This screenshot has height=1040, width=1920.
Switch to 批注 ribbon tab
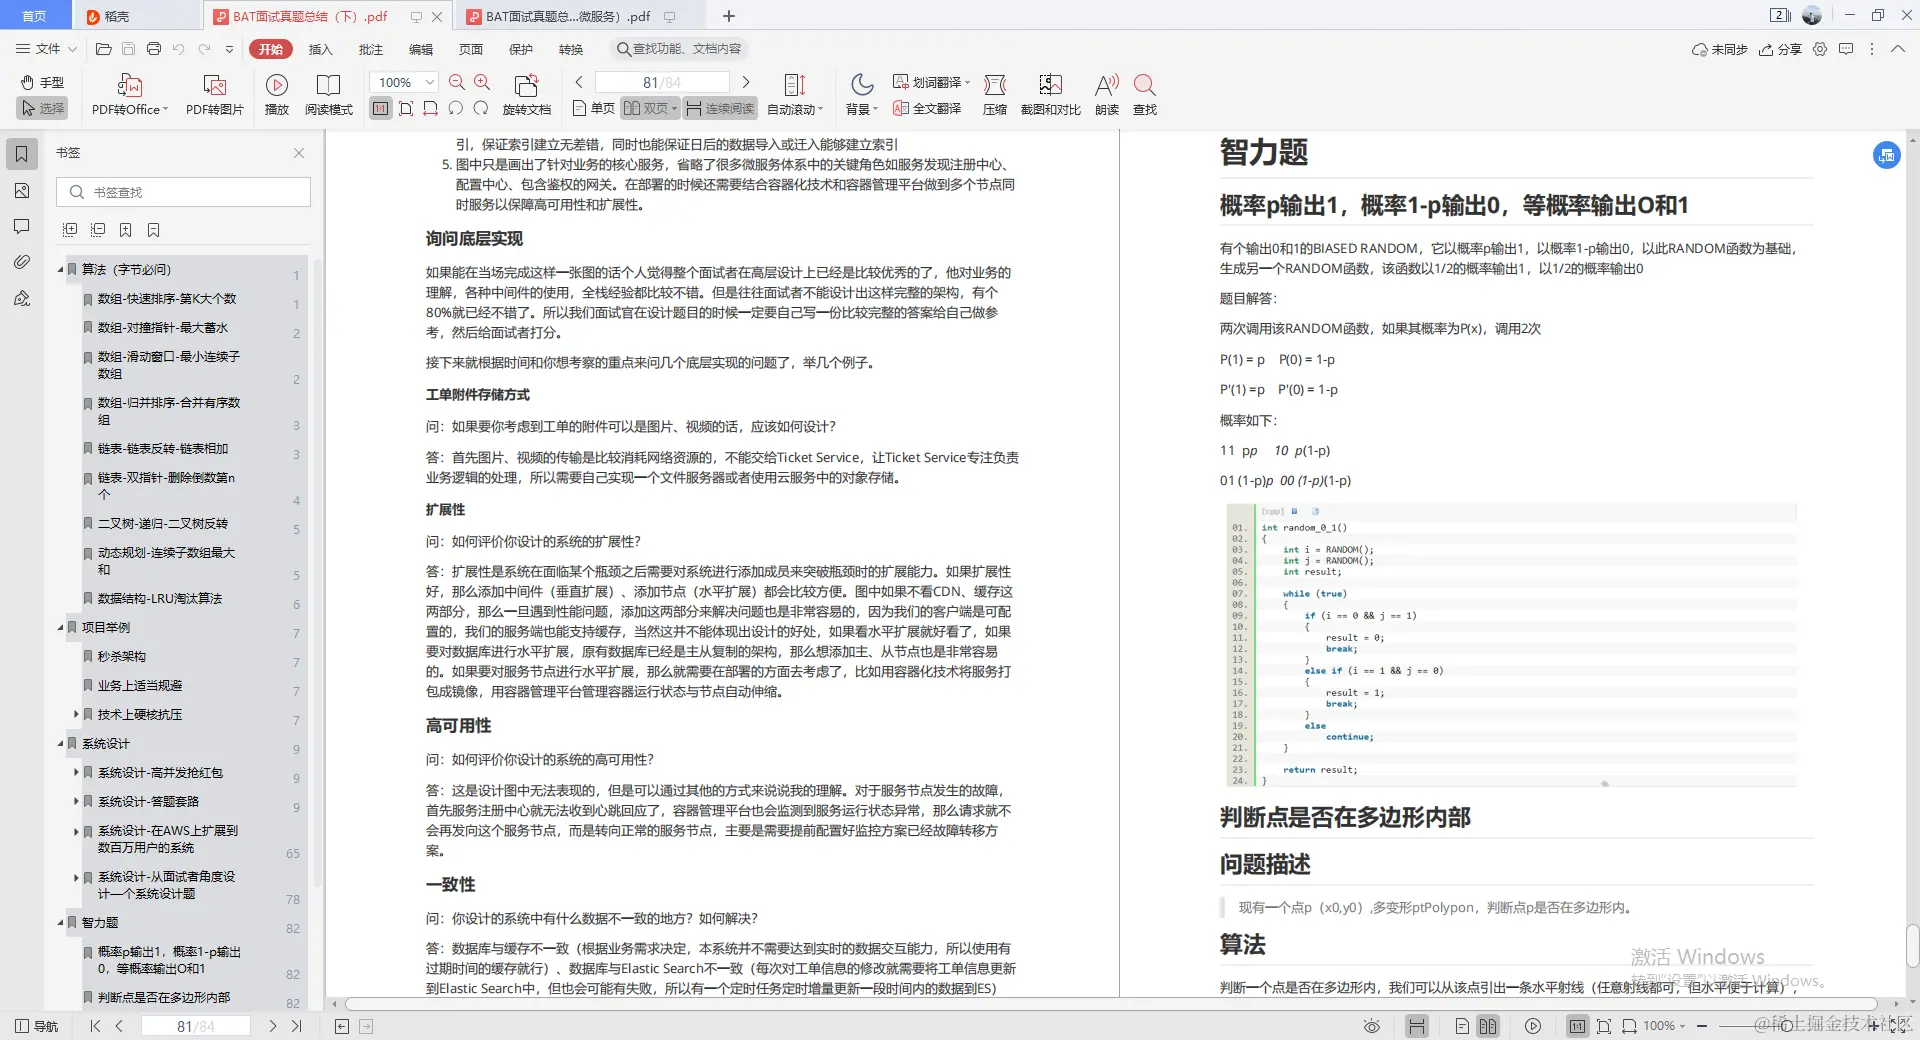[x=371, y=49]
